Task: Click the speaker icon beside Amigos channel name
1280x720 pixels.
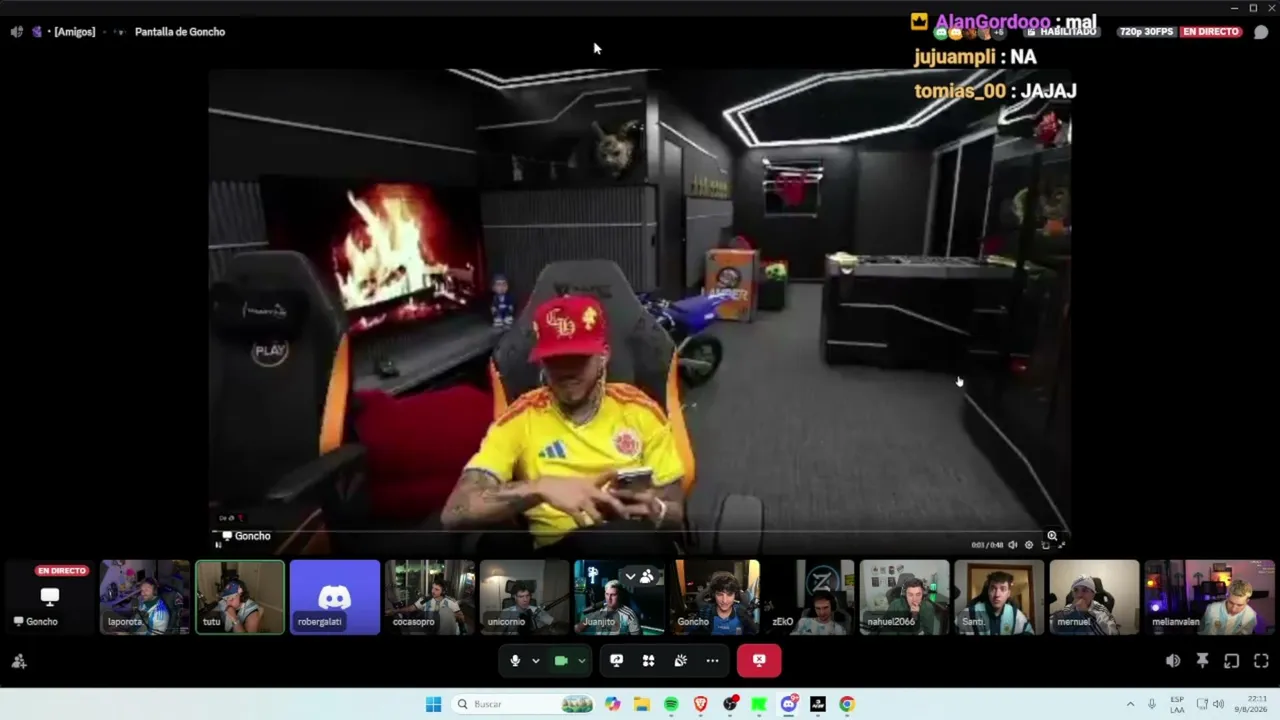Action: (16, 32)
